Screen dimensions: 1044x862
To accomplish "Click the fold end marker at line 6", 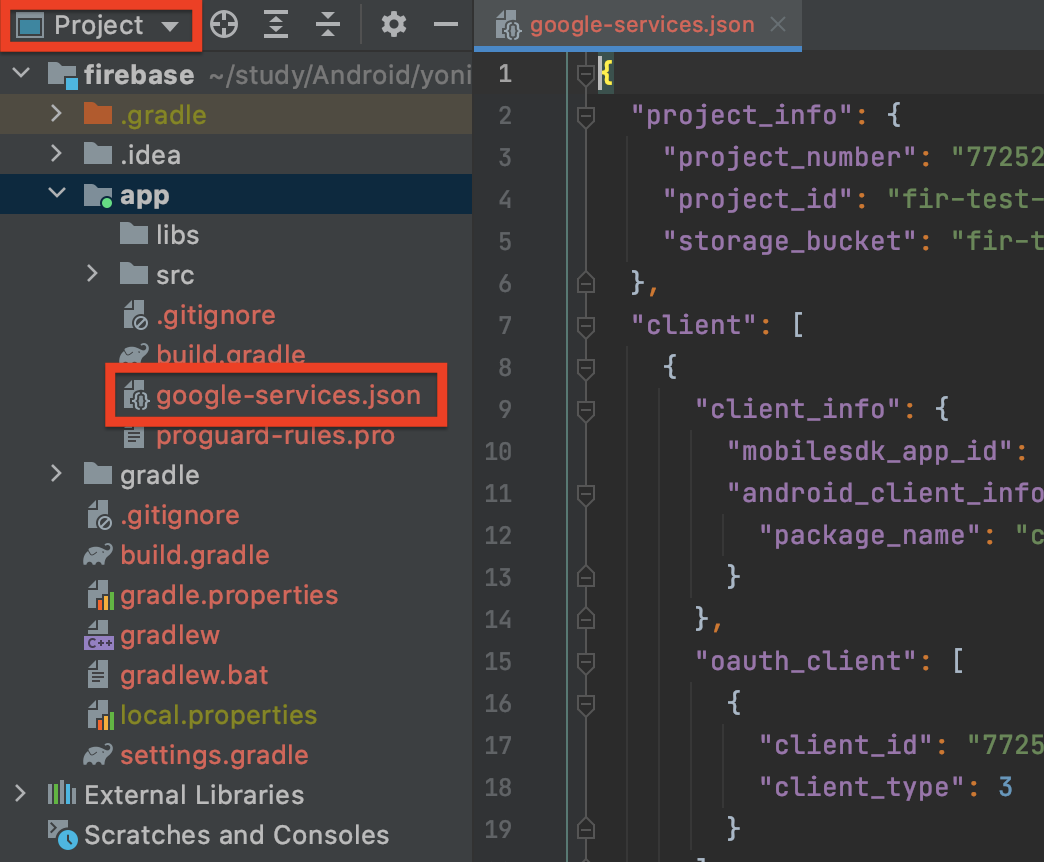I will (x=586, y=283).
